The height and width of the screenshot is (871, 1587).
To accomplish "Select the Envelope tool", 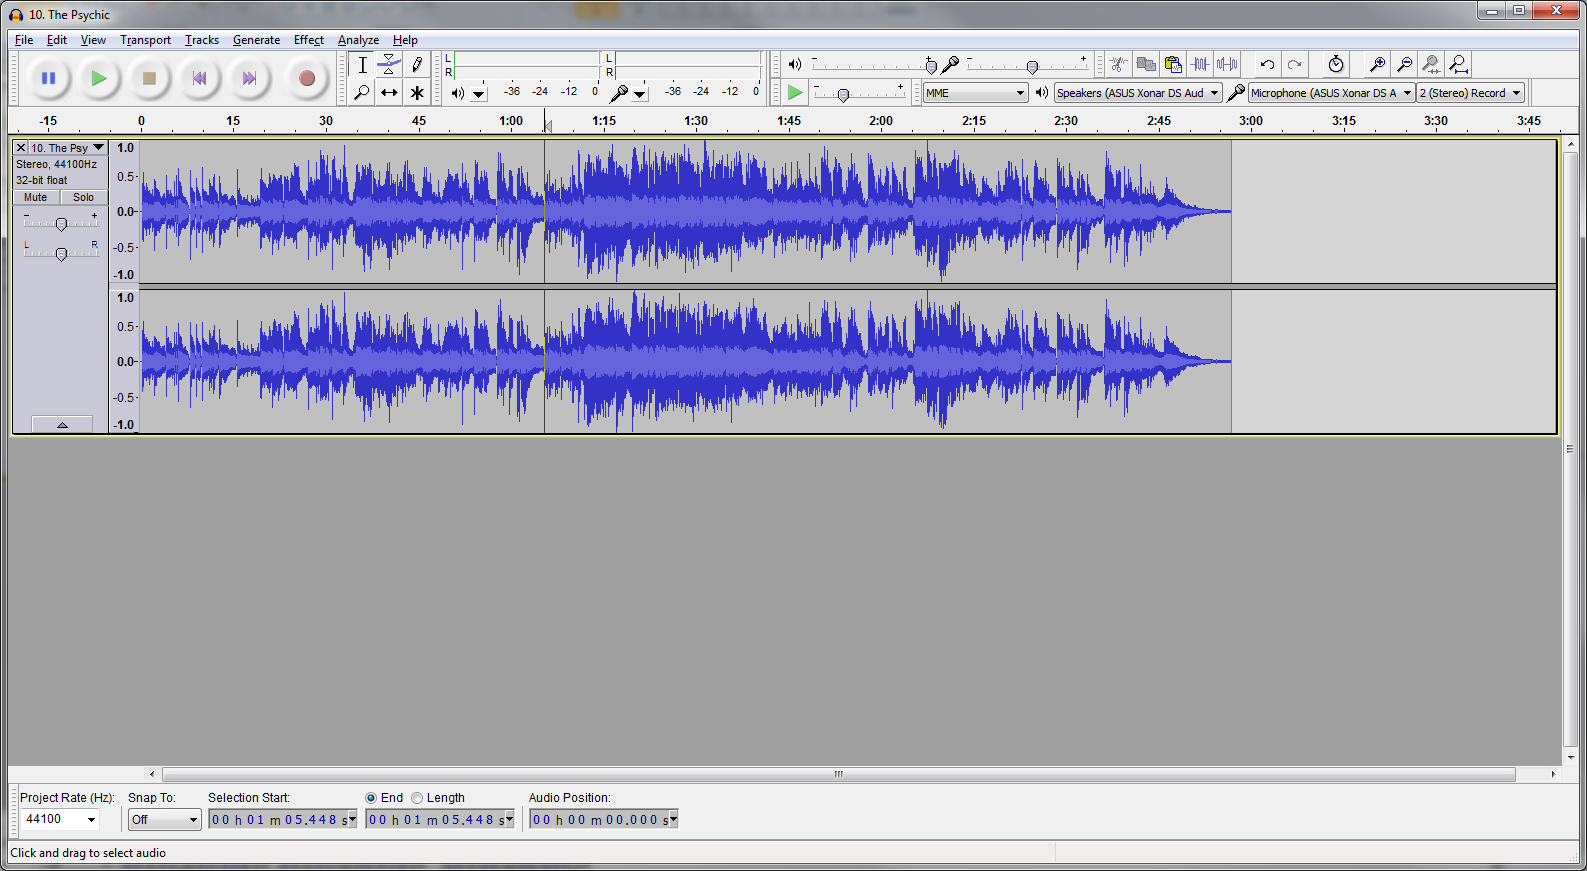I will pos(389,65).
